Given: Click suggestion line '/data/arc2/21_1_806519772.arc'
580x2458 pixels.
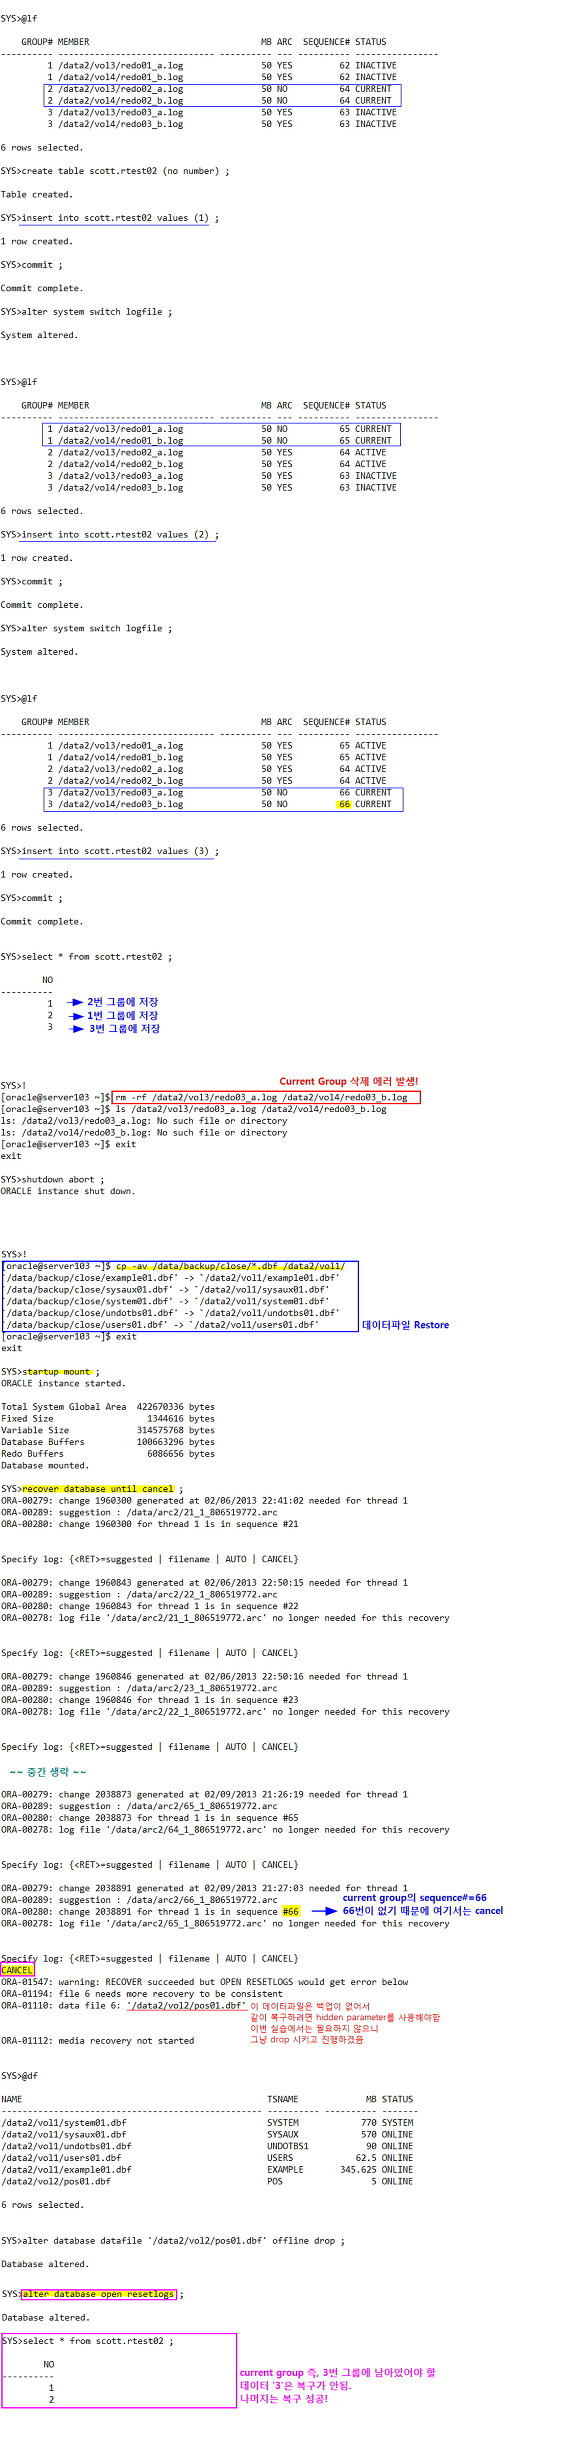Looking at the screenshot, I should (x=140, y=1513).
